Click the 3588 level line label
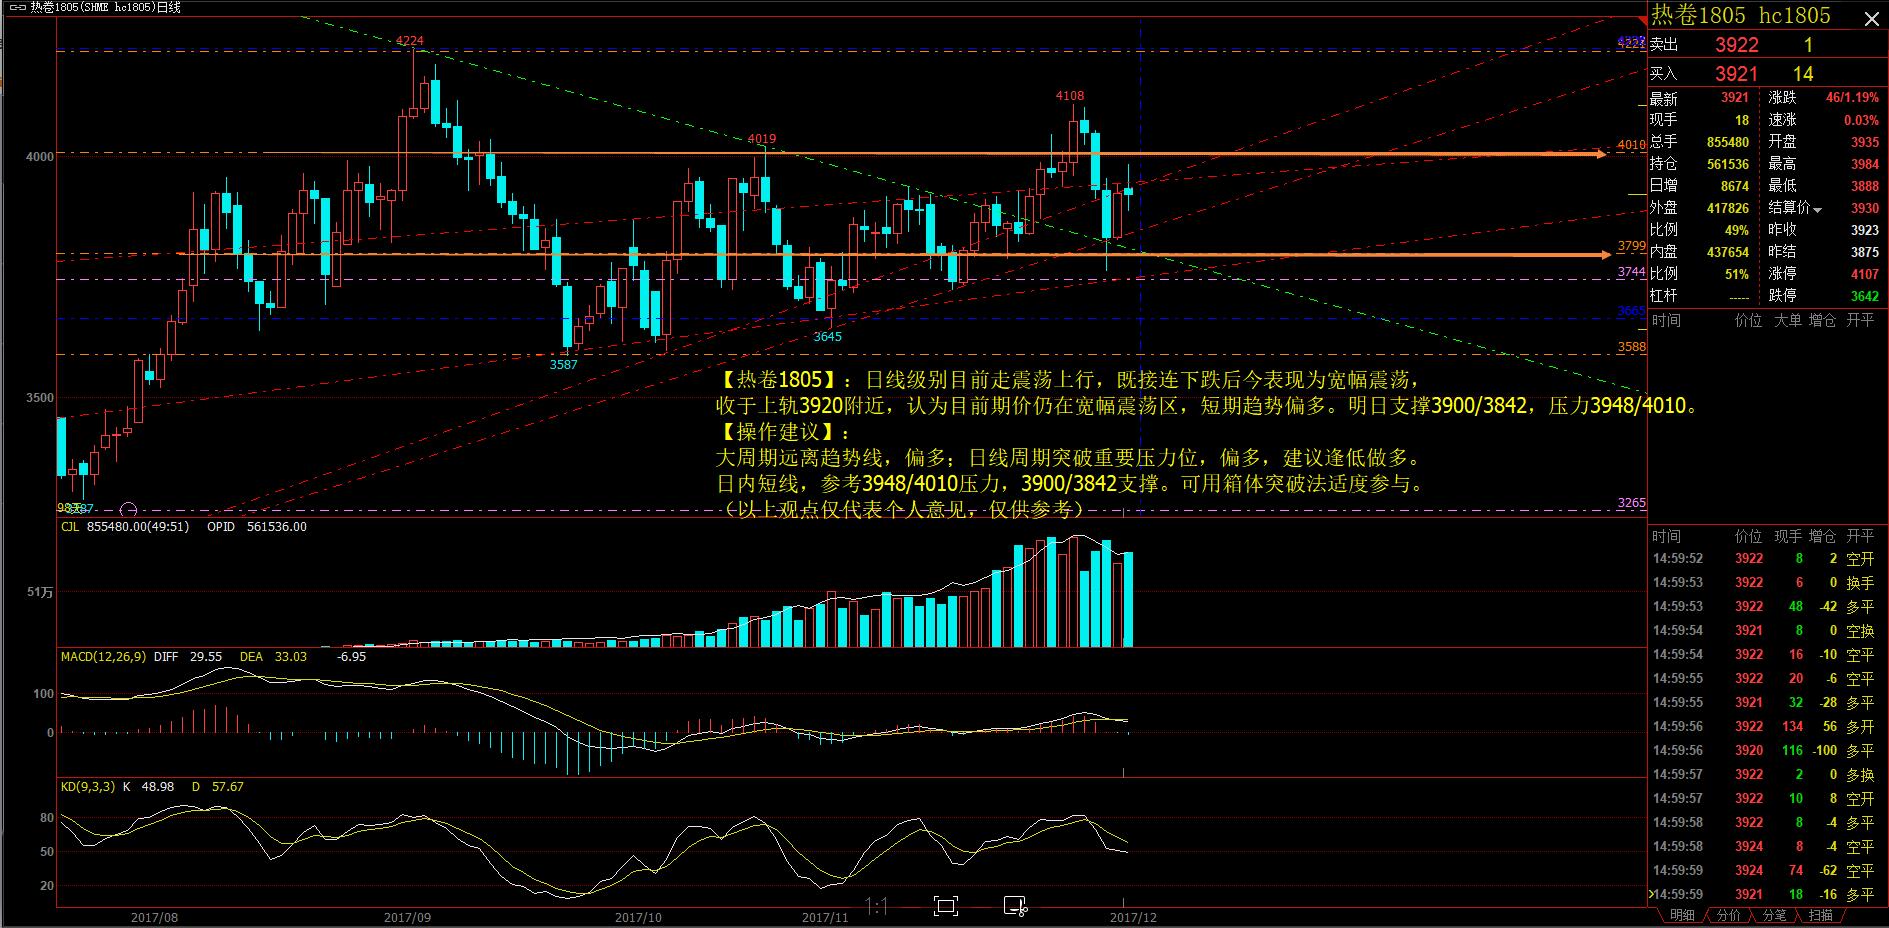 coord(1631,347)
